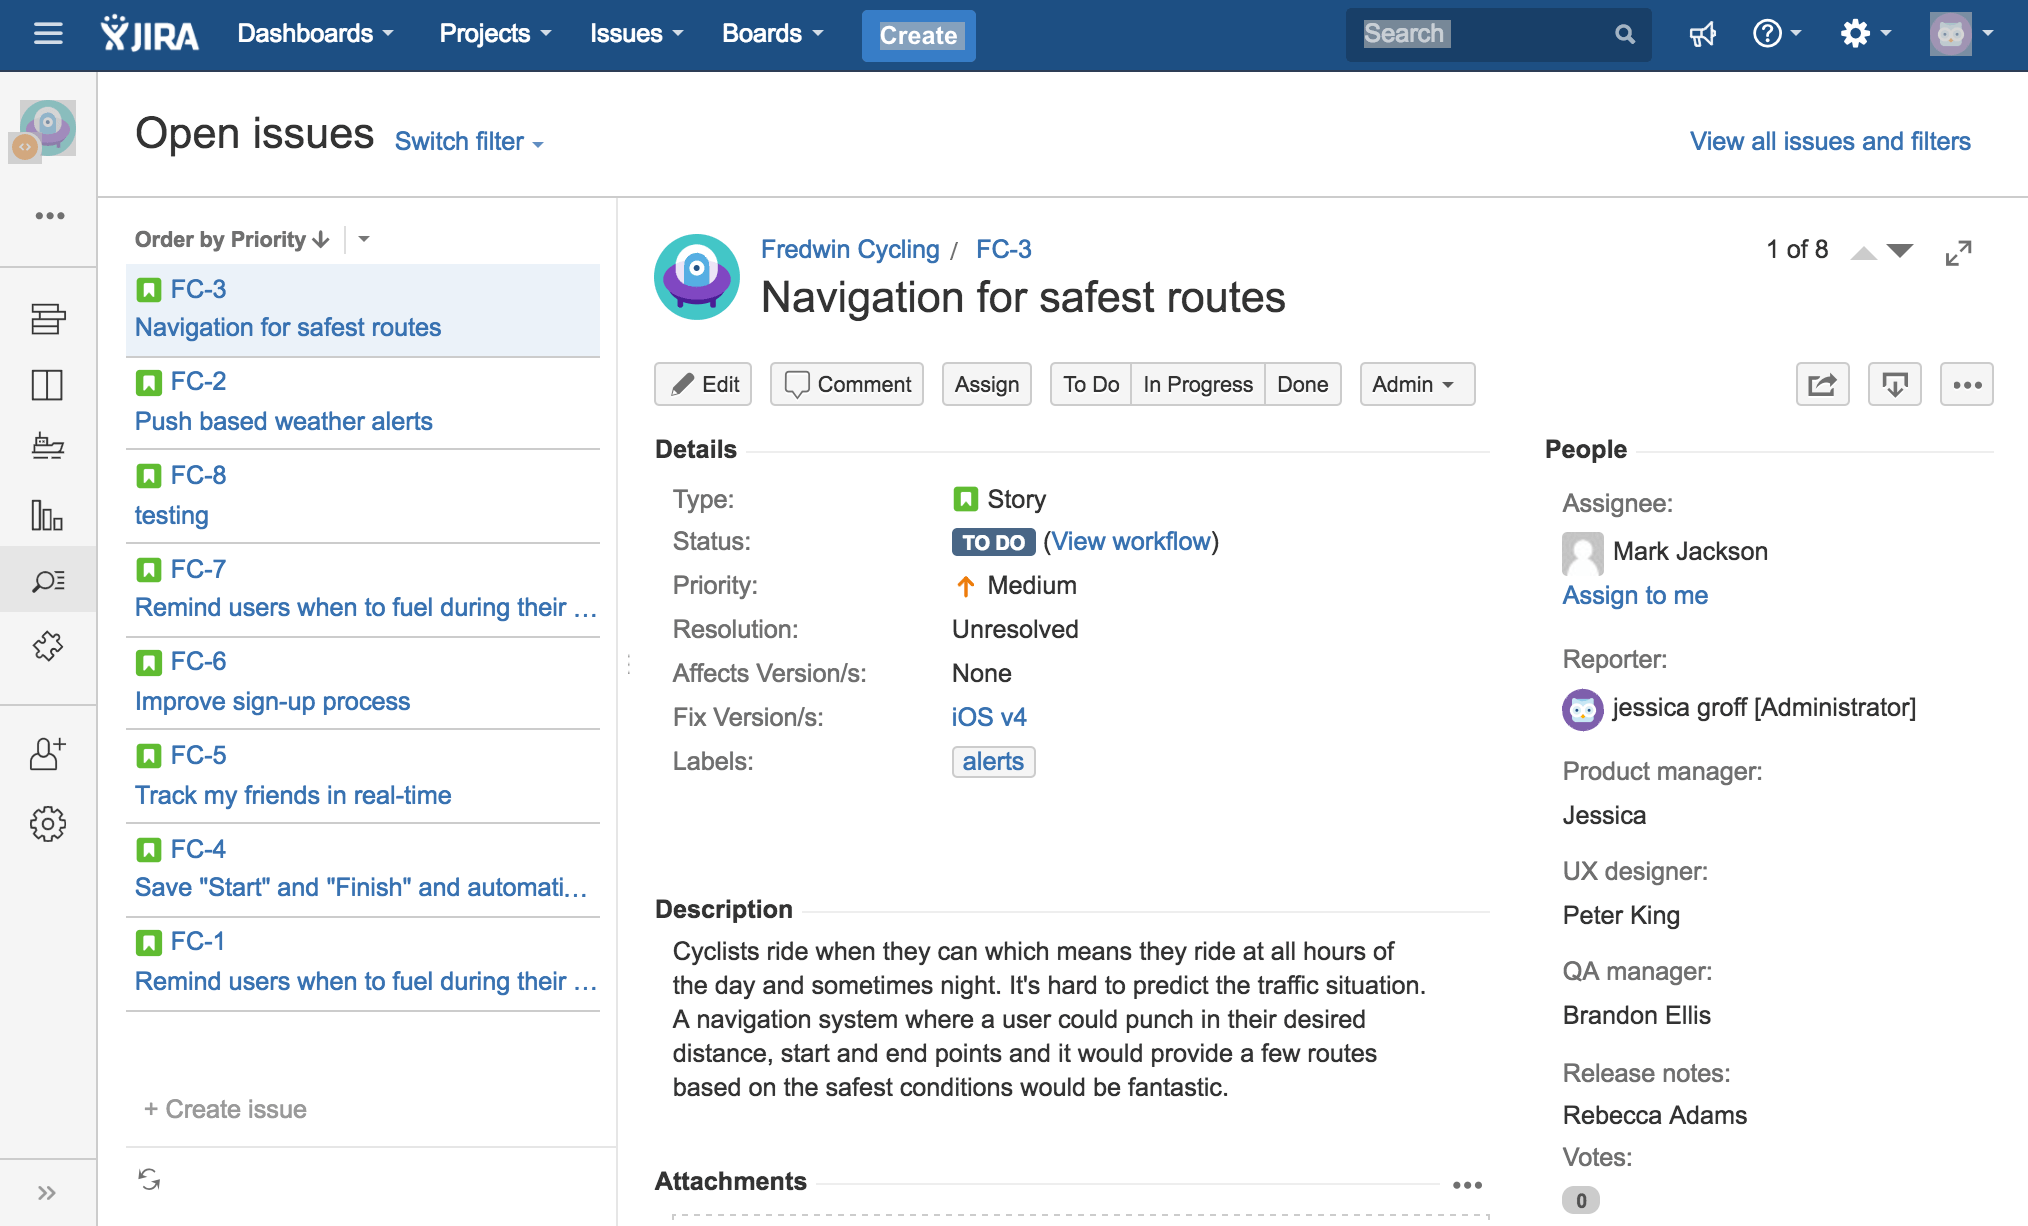This screenshot has width=2028, height=1226.
Task: Click the JIRA logo
Action: [149, 34]
